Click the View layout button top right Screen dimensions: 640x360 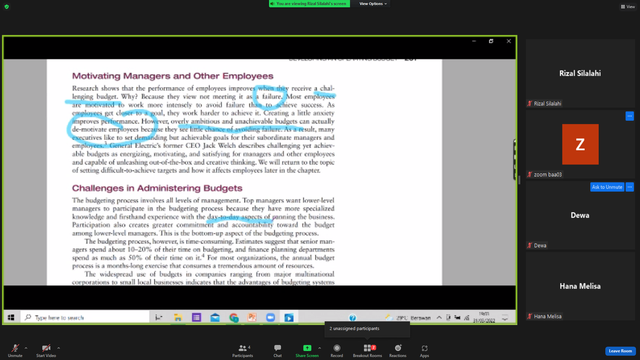628,7
